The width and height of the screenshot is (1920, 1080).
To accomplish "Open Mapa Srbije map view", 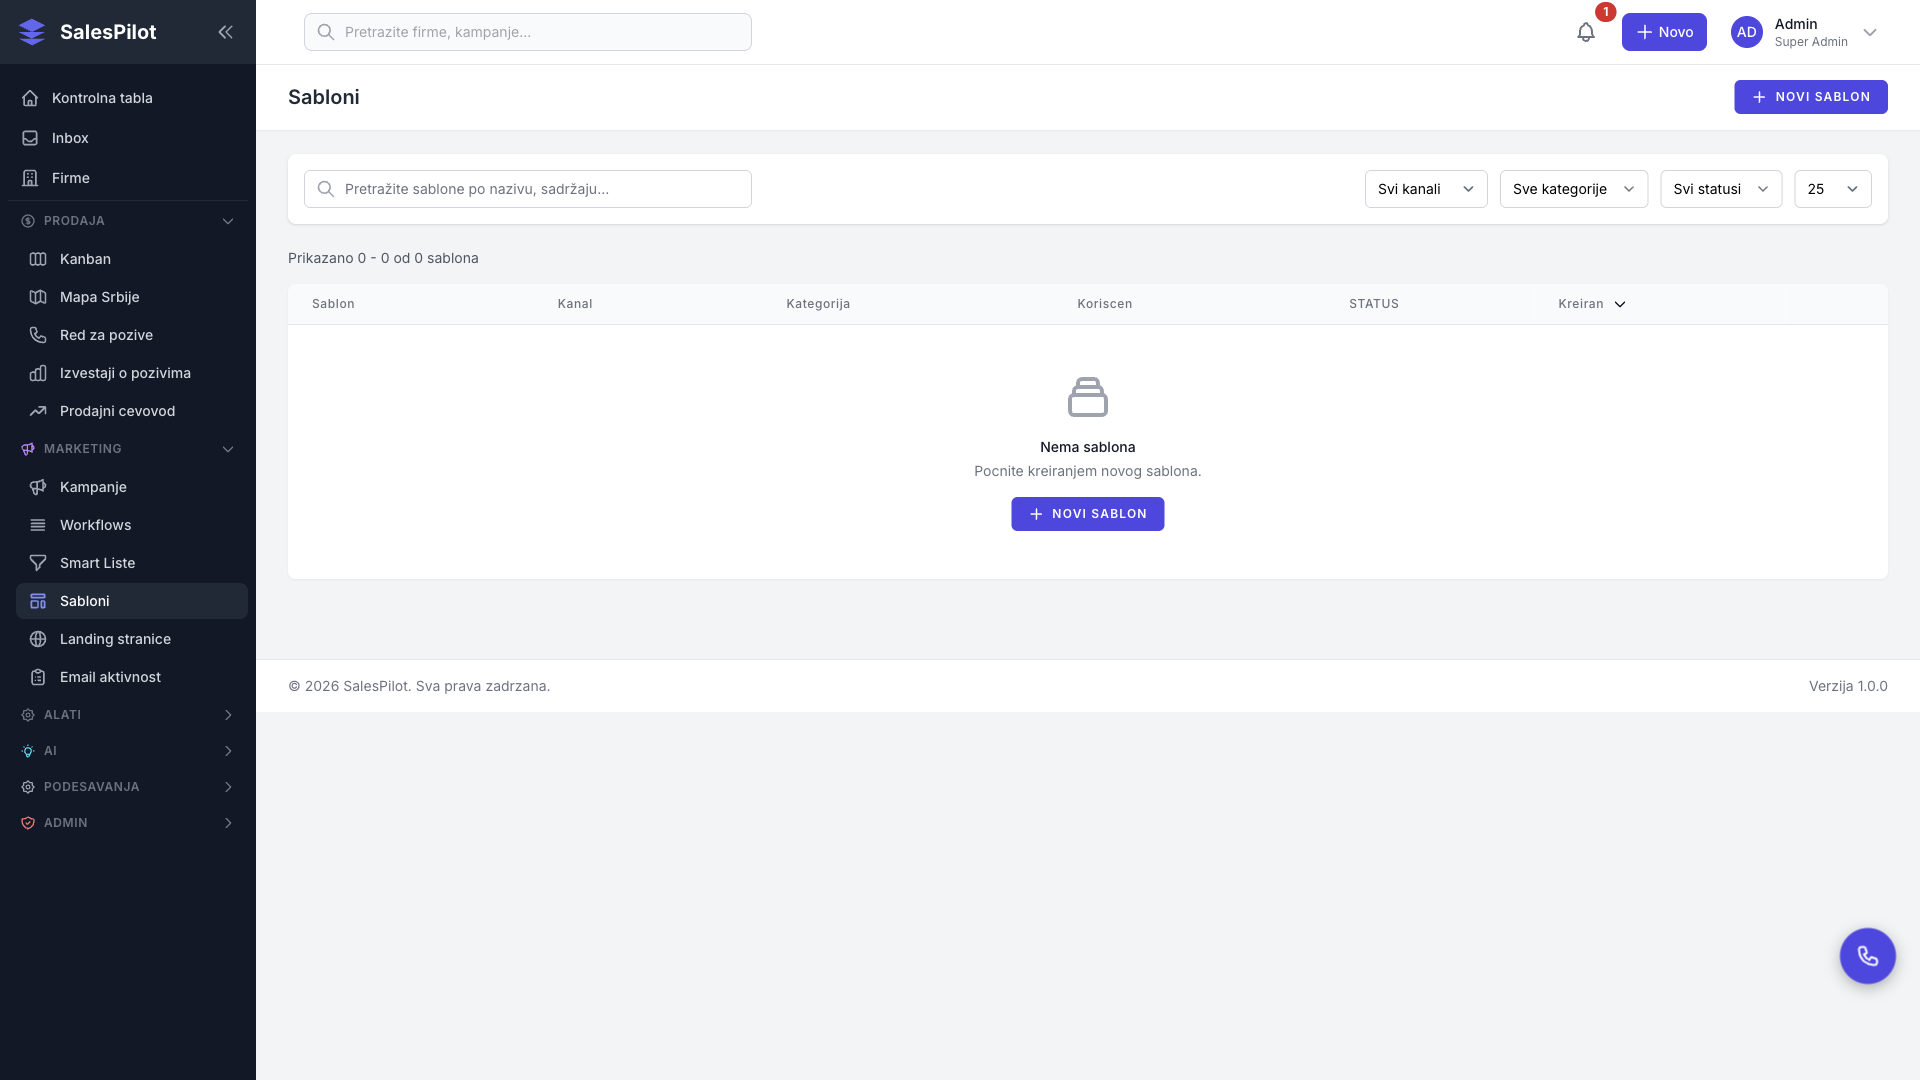I will (99, 297).
